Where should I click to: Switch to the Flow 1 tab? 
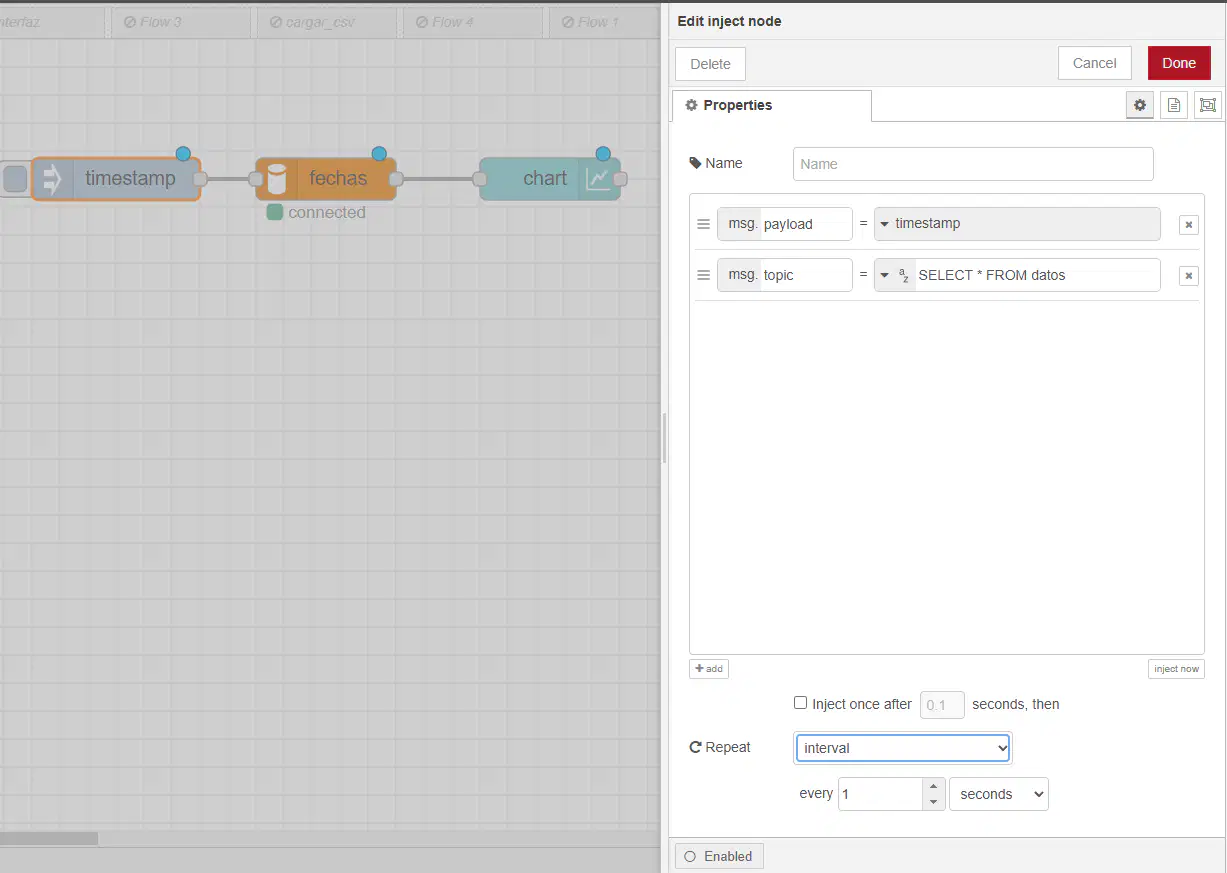coord(605,22)
